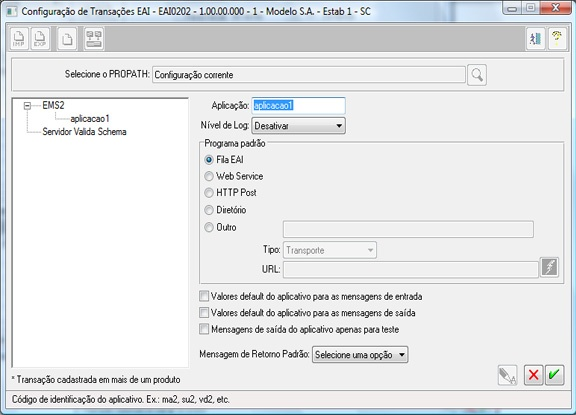Select EMS2 in the tree
The image size is (576, 415).
(x=53, y=105)
